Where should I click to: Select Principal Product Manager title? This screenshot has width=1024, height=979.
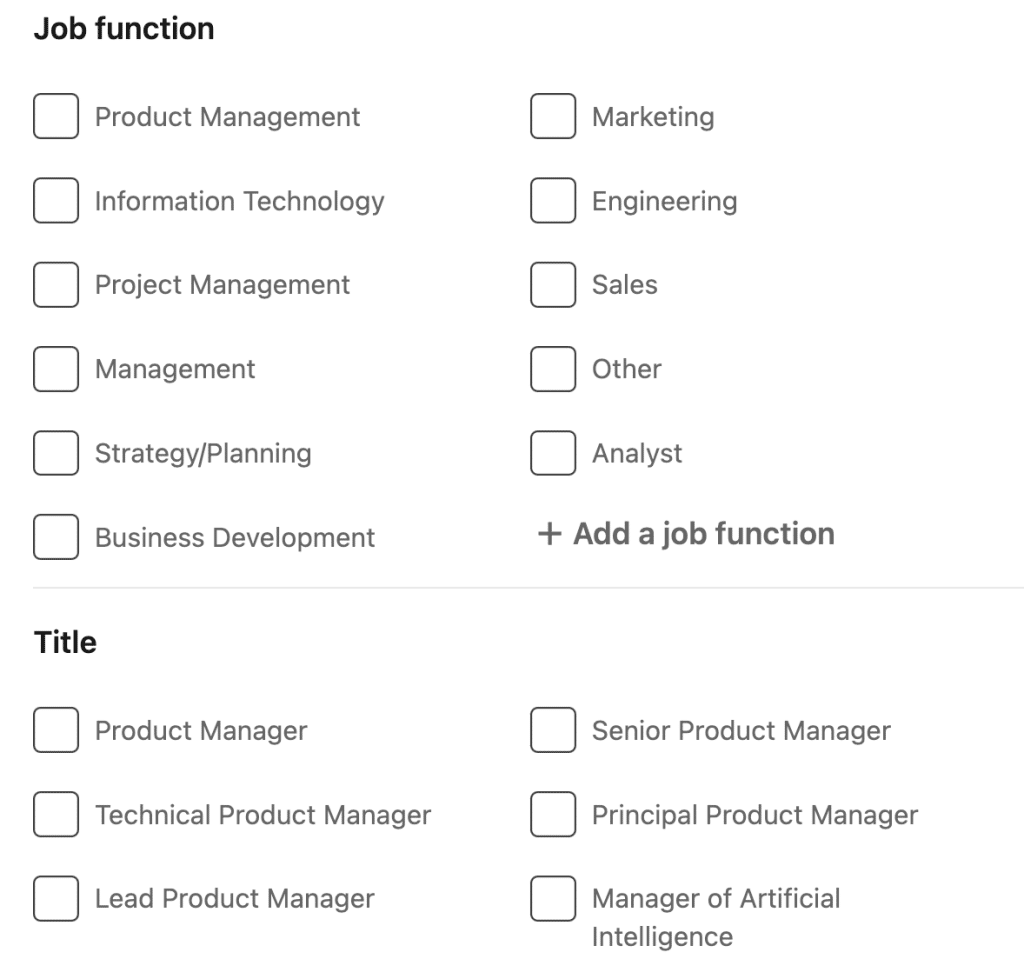pyautogui.click(x=553, y=815)
